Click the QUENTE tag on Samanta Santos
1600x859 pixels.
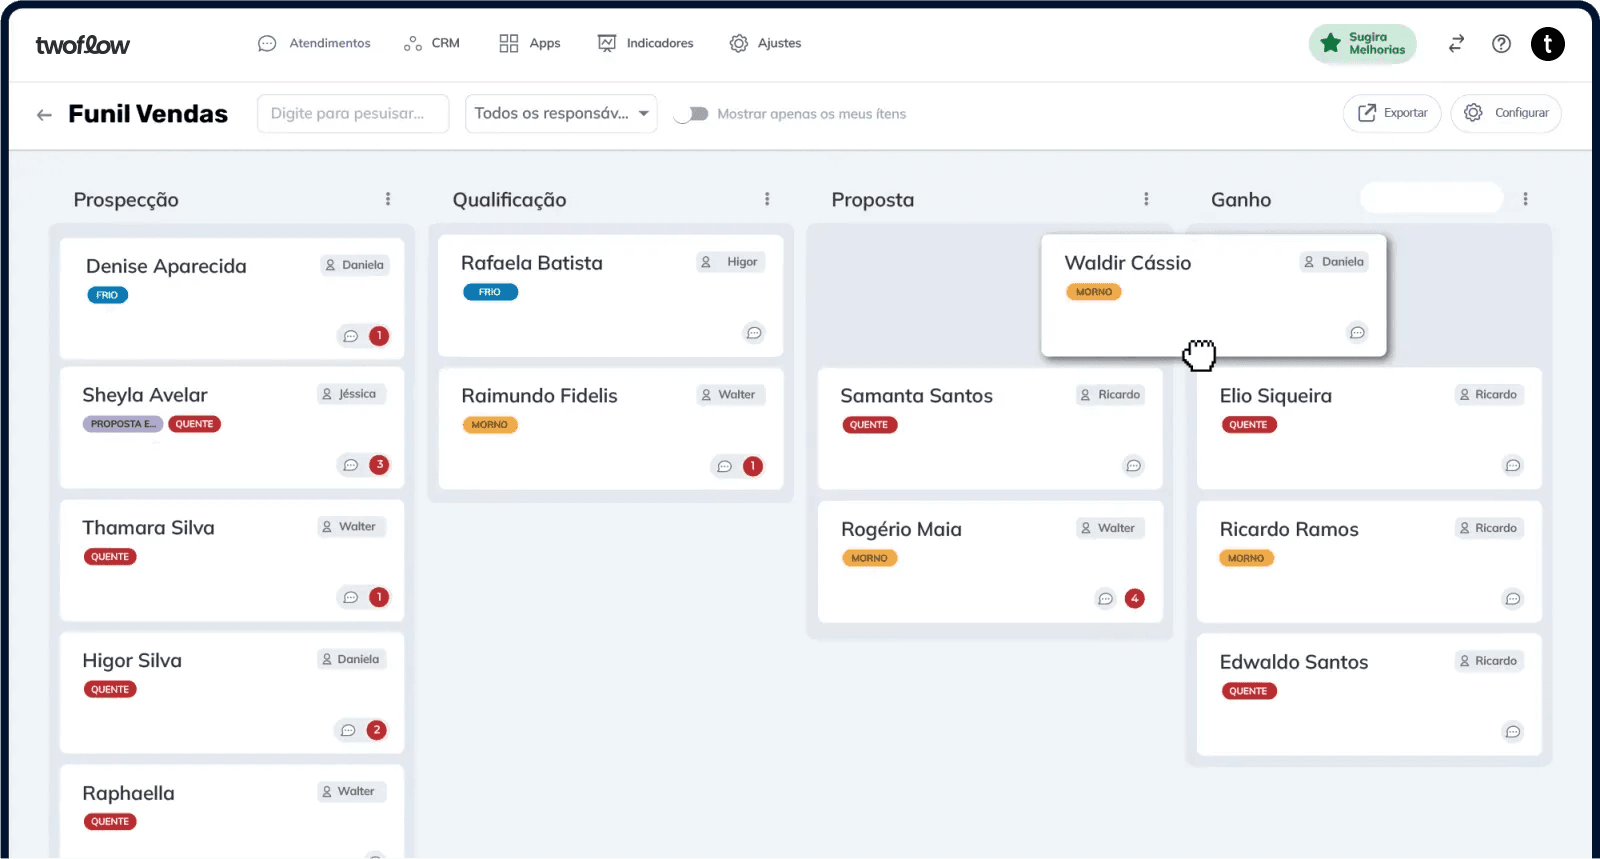(869, 425)
